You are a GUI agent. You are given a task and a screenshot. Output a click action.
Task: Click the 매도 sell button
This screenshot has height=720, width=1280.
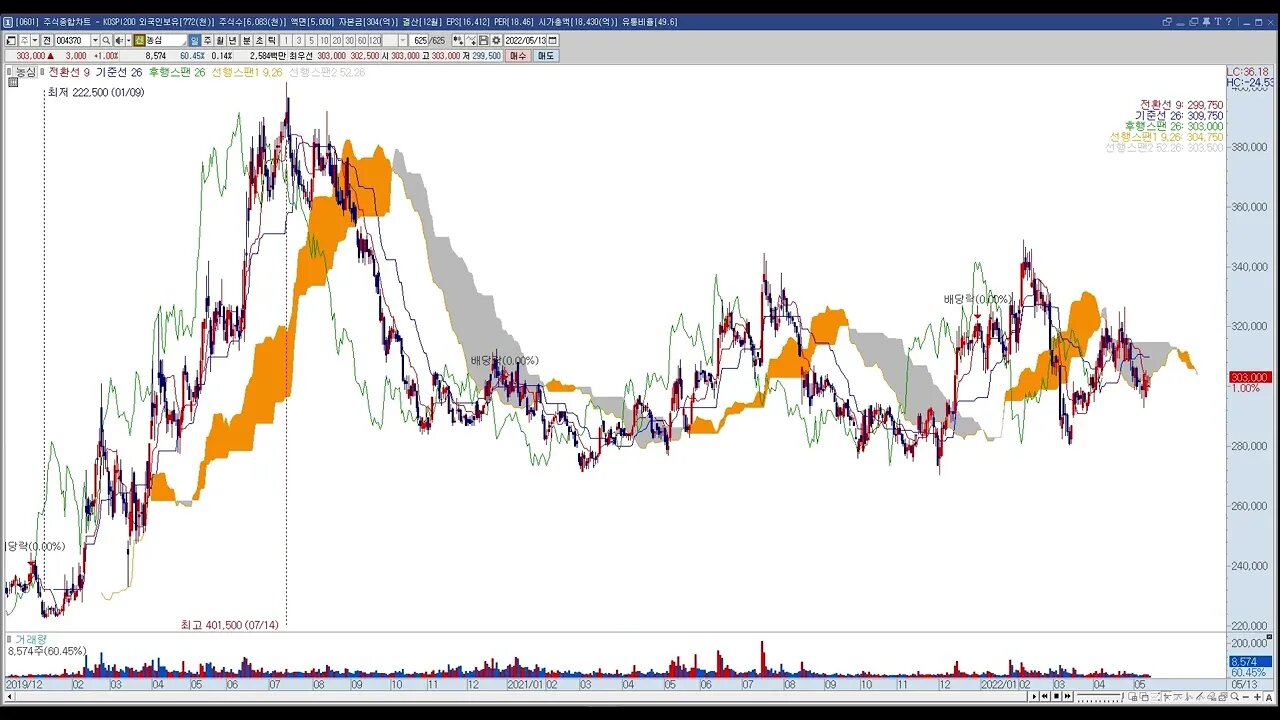(x=546, y=56)
